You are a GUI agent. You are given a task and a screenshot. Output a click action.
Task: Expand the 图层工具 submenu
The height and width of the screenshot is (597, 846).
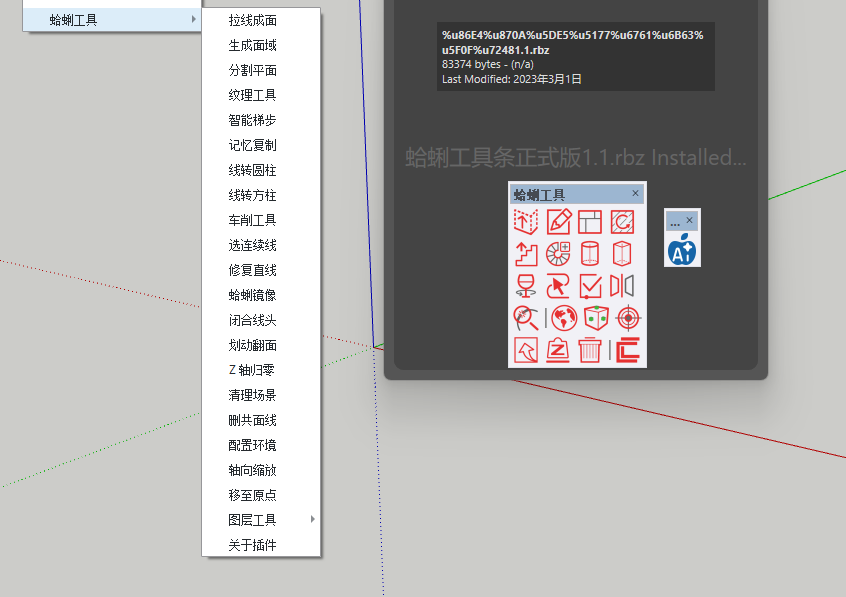(252, 520)
